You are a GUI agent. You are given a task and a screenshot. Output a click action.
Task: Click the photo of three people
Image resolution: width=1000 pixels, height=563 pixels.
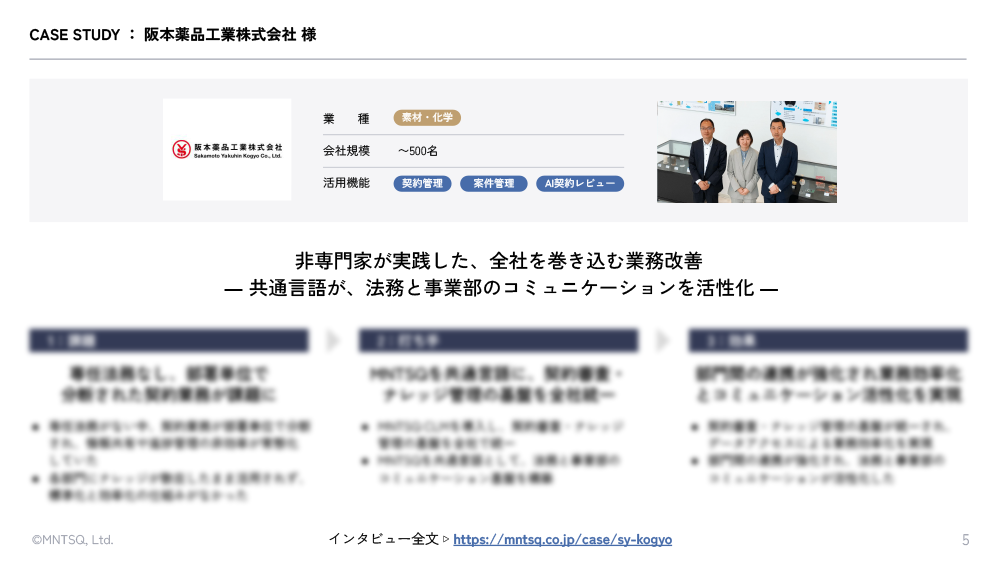pyautogui.click(x=747, y=152)
